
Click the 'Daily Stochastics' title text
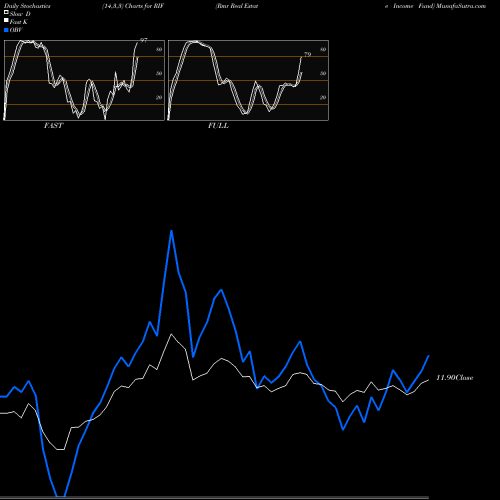(27, 6)
